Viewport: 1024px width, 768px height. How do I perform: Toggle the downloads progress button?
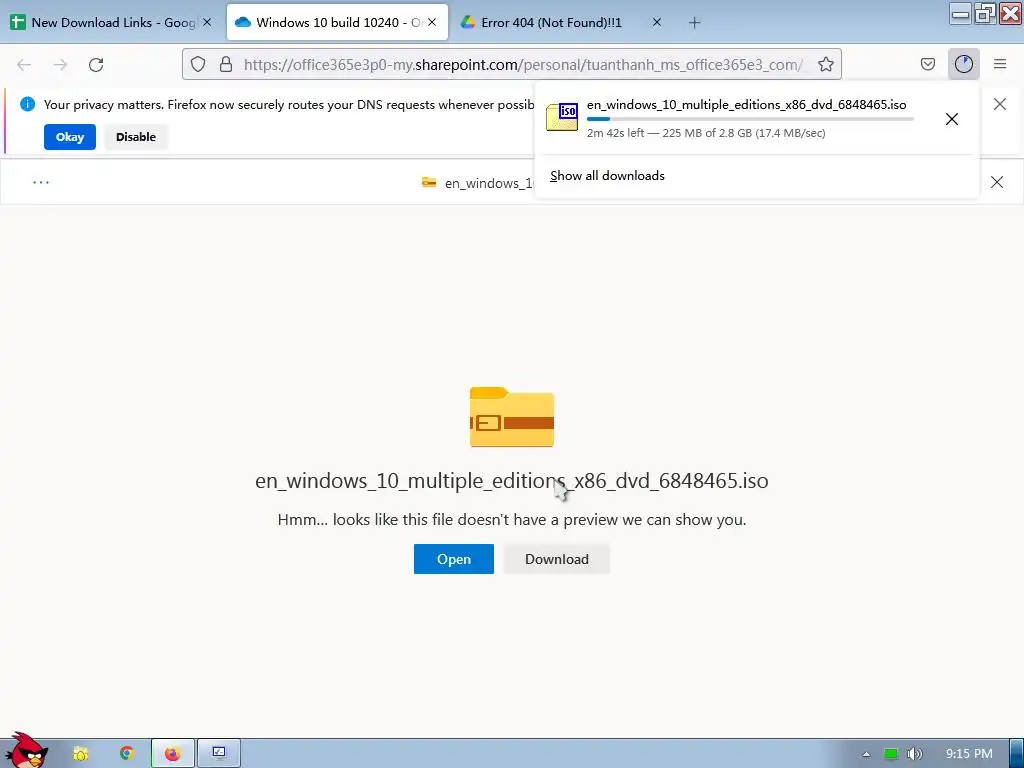(963, 64)
